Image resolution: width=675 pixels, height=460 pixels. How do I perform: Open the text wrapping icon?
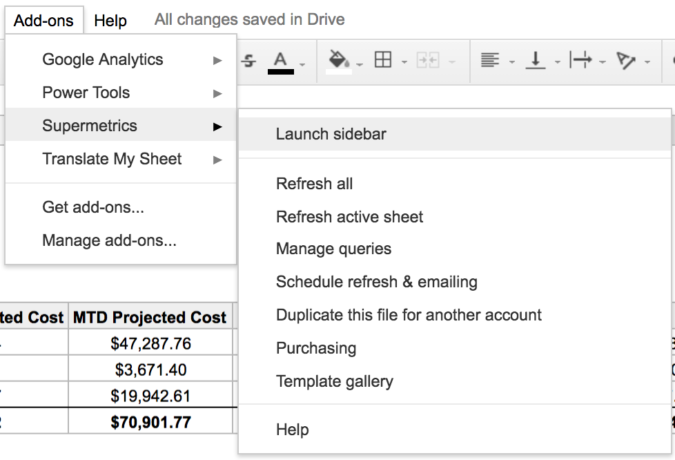(x=580, y=60)
